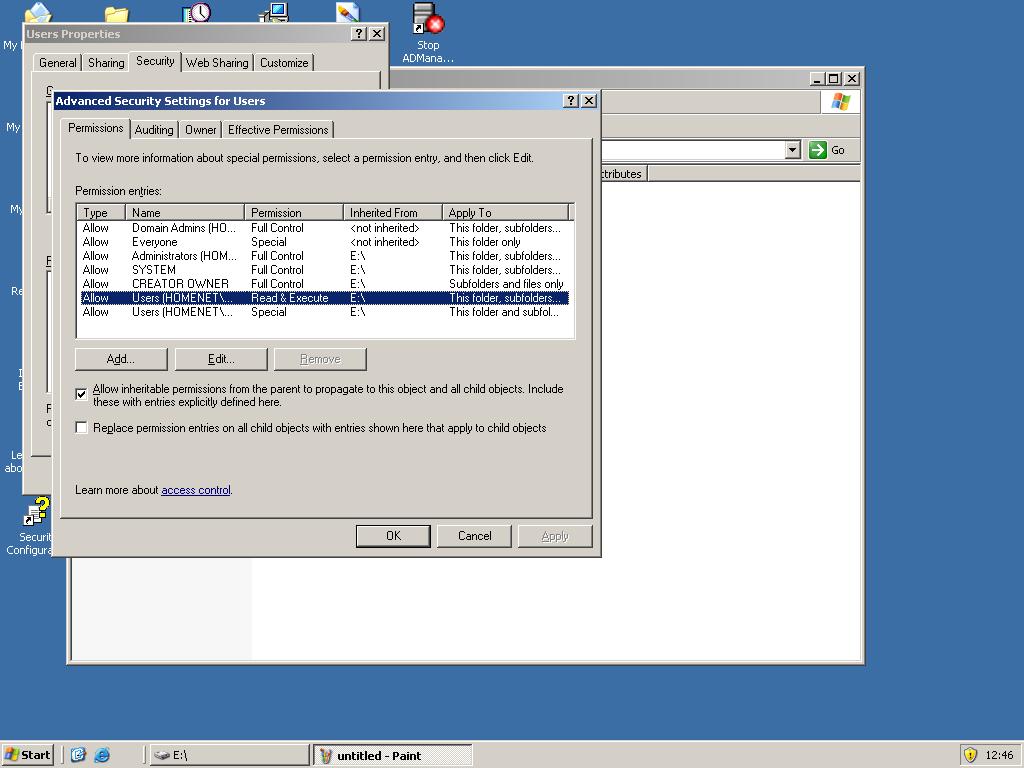Screen dimensions: 1024x768
Task: Switch to the Owner tab
Action: click(x=200, y=129)
